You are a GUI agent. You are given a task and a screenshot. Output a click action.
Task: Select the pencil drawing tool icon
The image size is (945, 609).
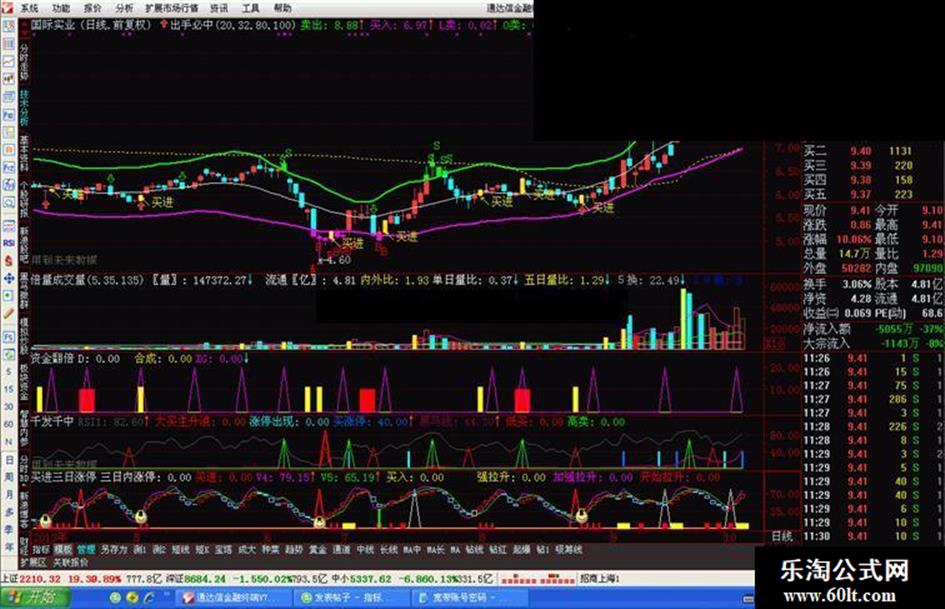coord(8,314)
